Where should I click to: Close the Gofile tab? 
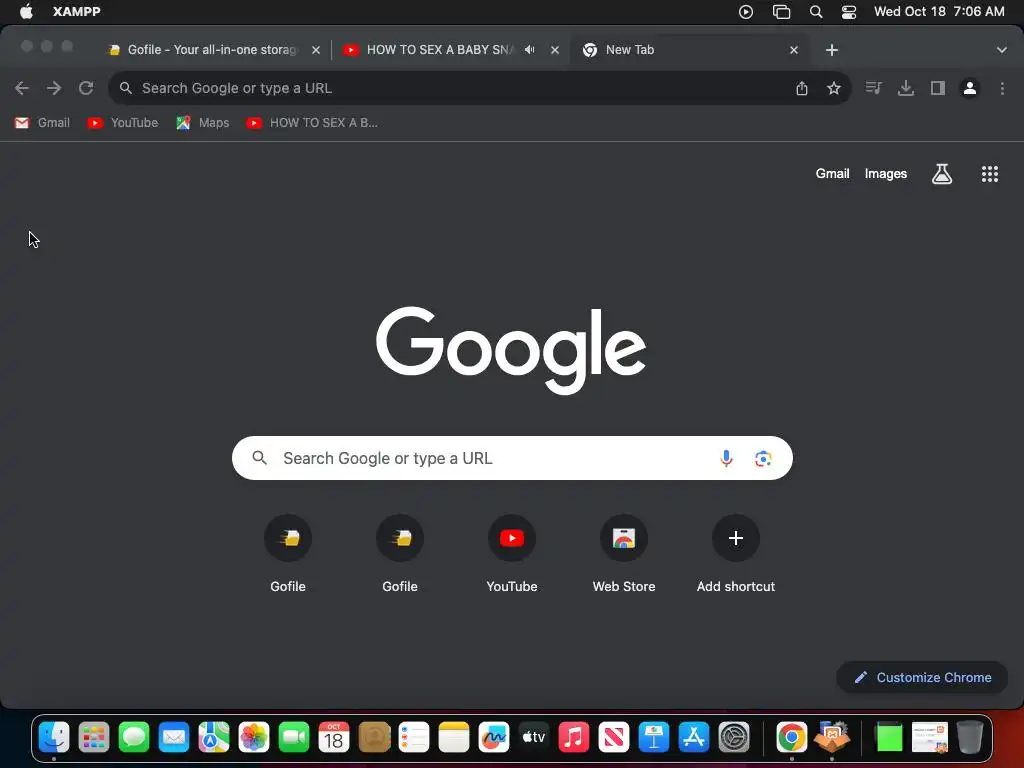pos(315,50)
